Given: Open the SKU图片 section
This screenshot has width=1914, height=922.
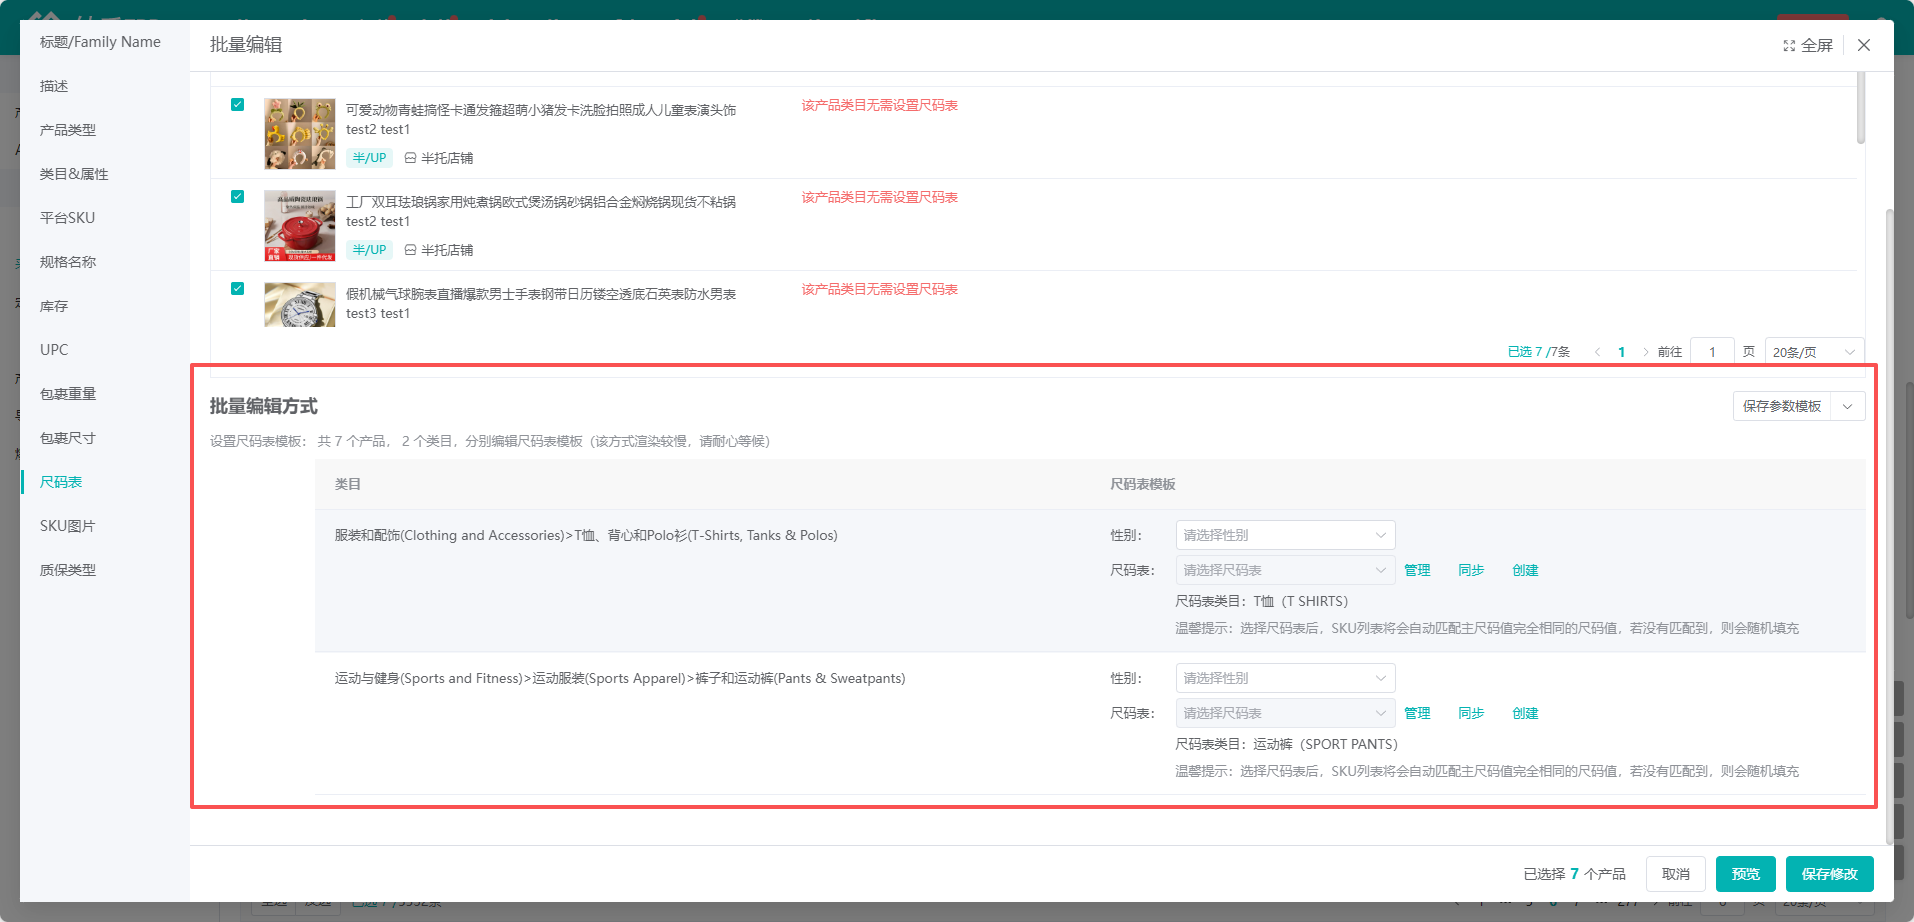Looking at the screenshot, I should (x=67, y=526).
